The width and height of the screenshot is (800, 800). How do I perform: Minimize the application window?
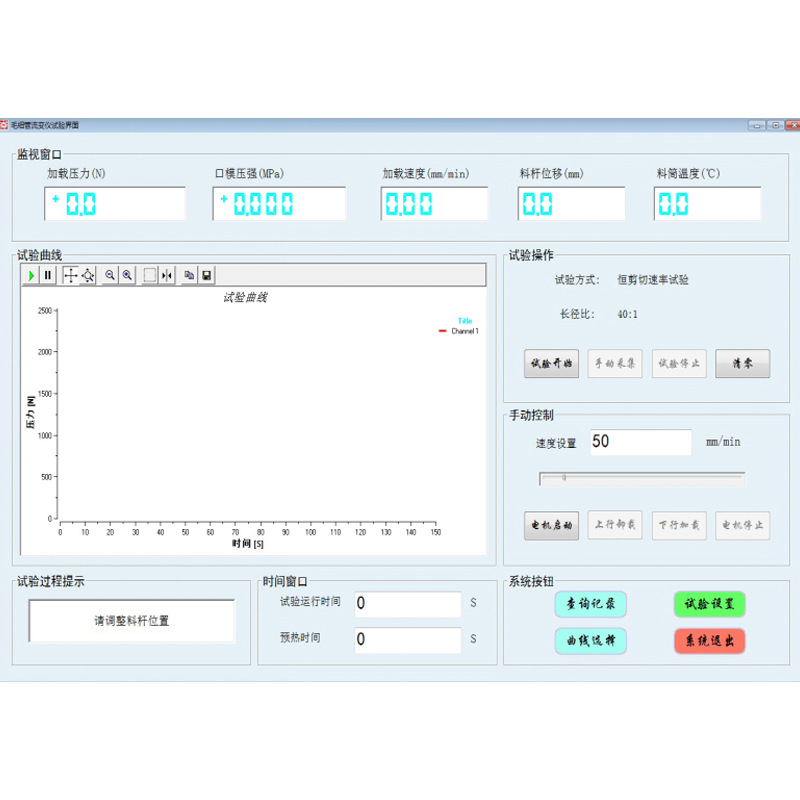pos(757,125)
